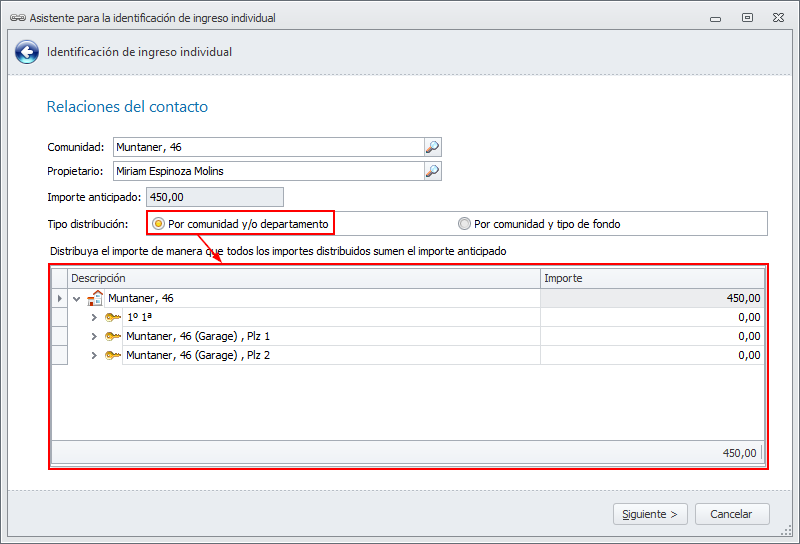Click the key icon for Garage Plz 2

click(113, 355)
